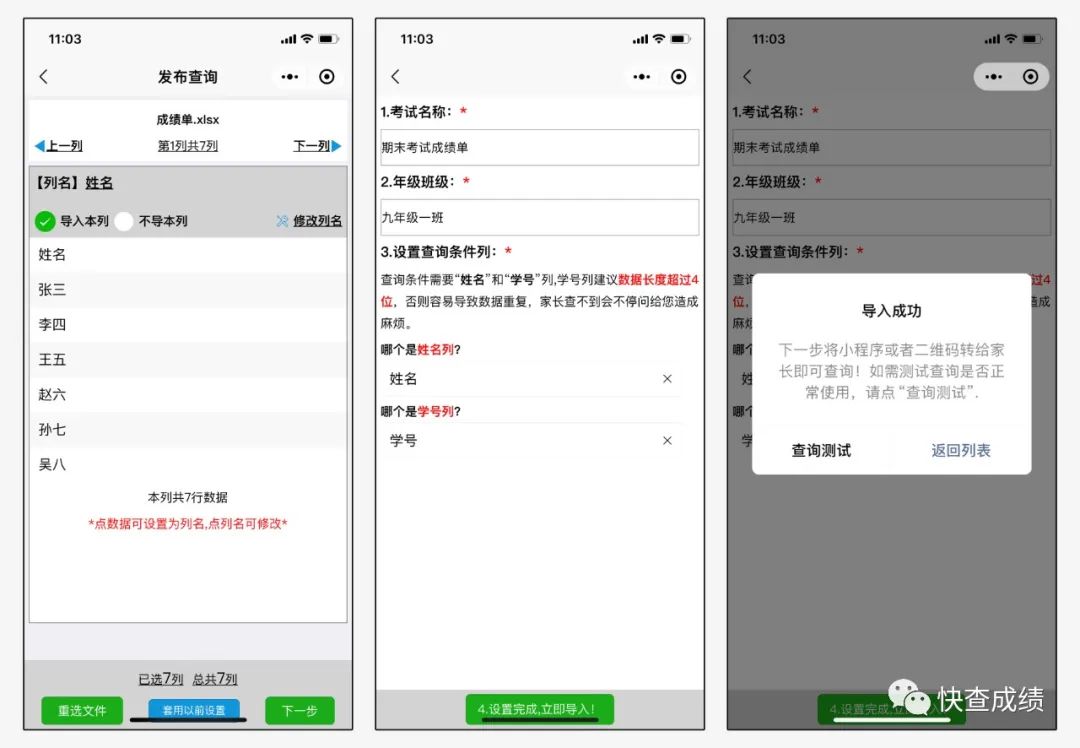This screenshot has width=1080, height=748.
Task: Select data row 姓名 in first screen list
Action: click(188, 255)
